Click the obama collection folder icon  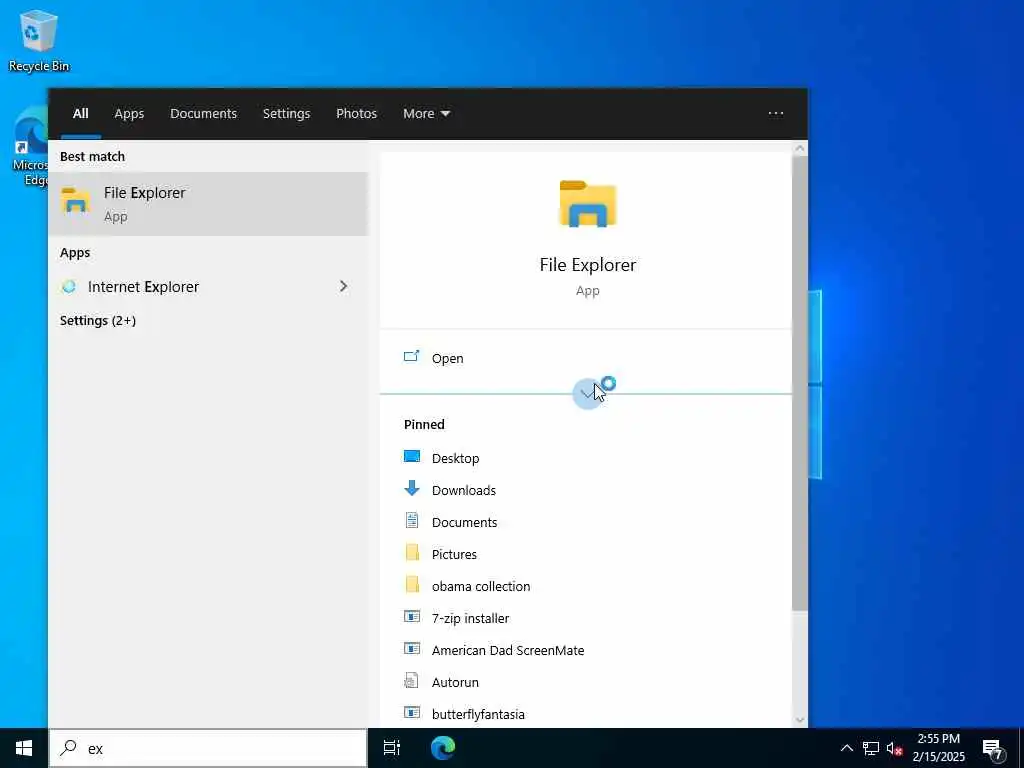point(412,584)
